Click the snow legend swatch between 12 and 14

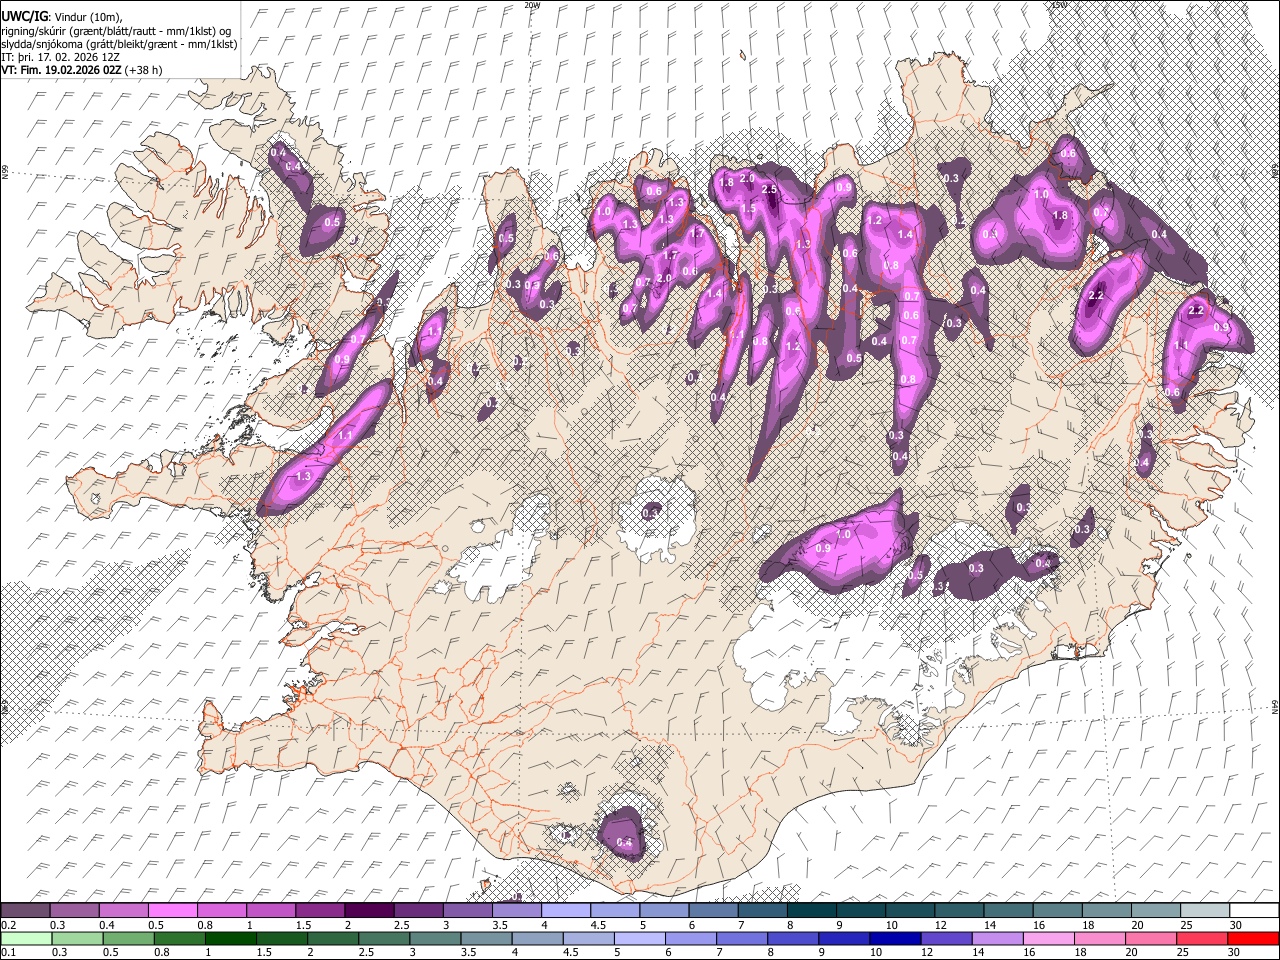coord(960,911)
